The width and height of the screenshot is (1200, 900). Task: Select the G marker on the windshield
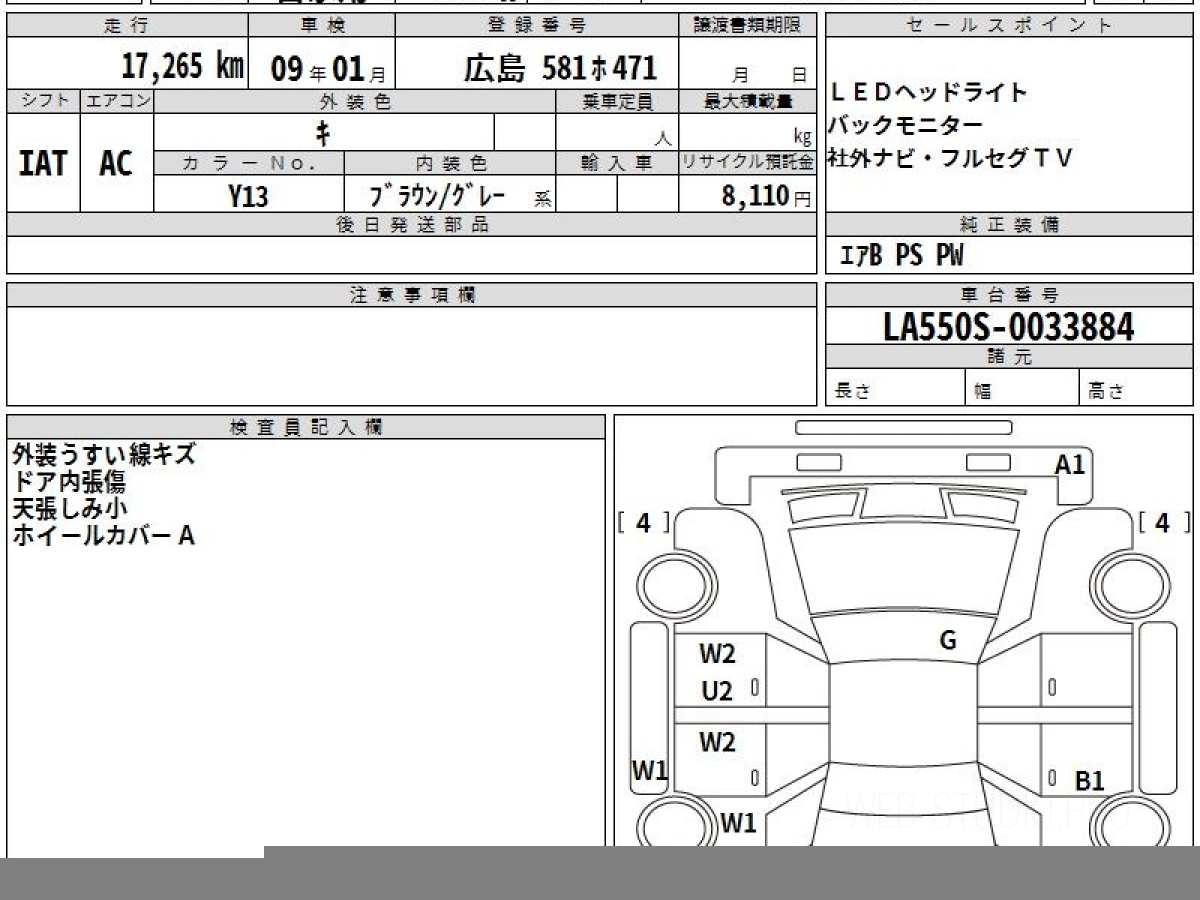(947, 641)
